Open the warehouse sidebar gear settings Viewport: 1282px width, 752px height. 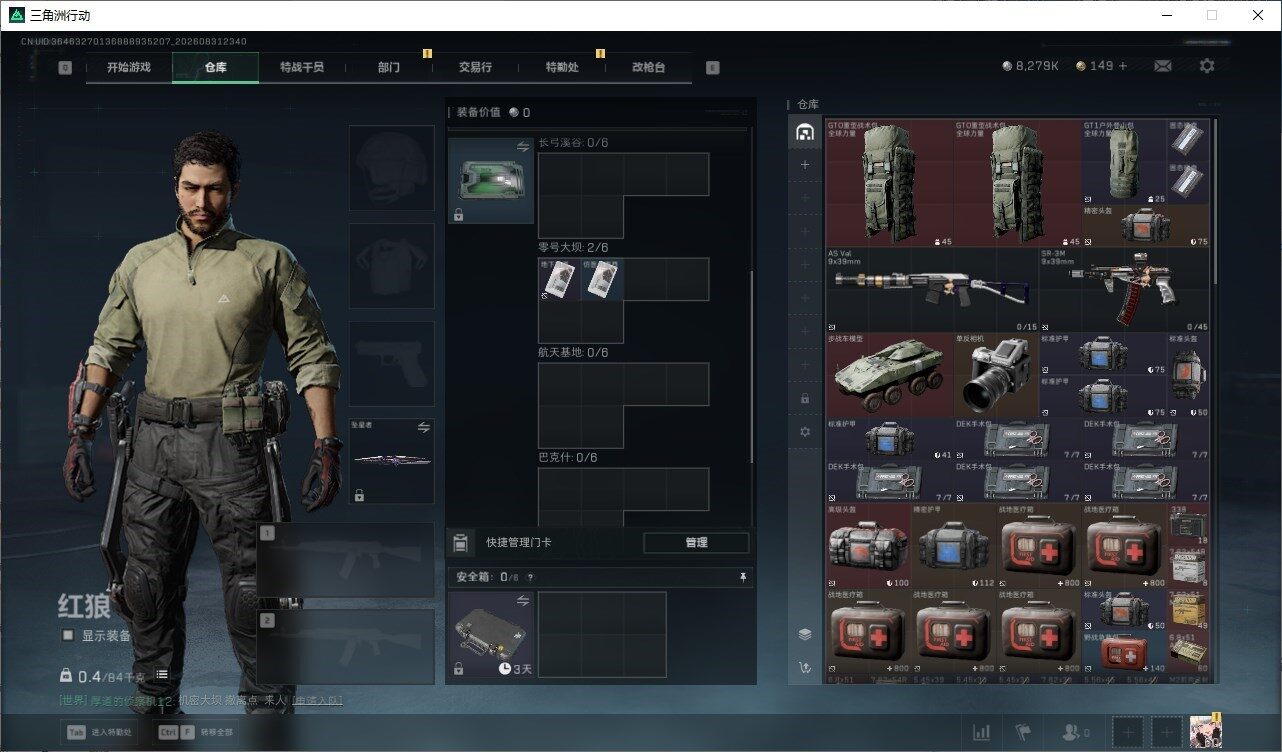point(805,432)
